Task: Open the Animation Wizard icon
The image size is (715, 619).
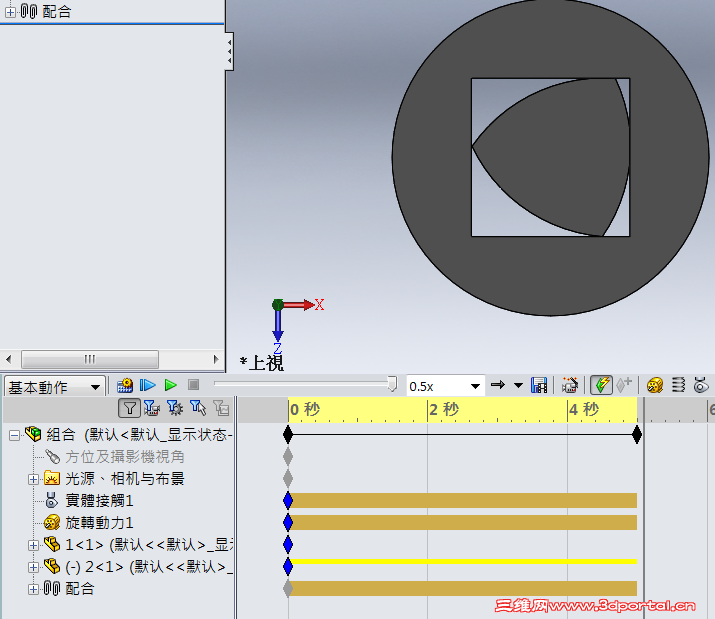Action: (x=570, y=385)
